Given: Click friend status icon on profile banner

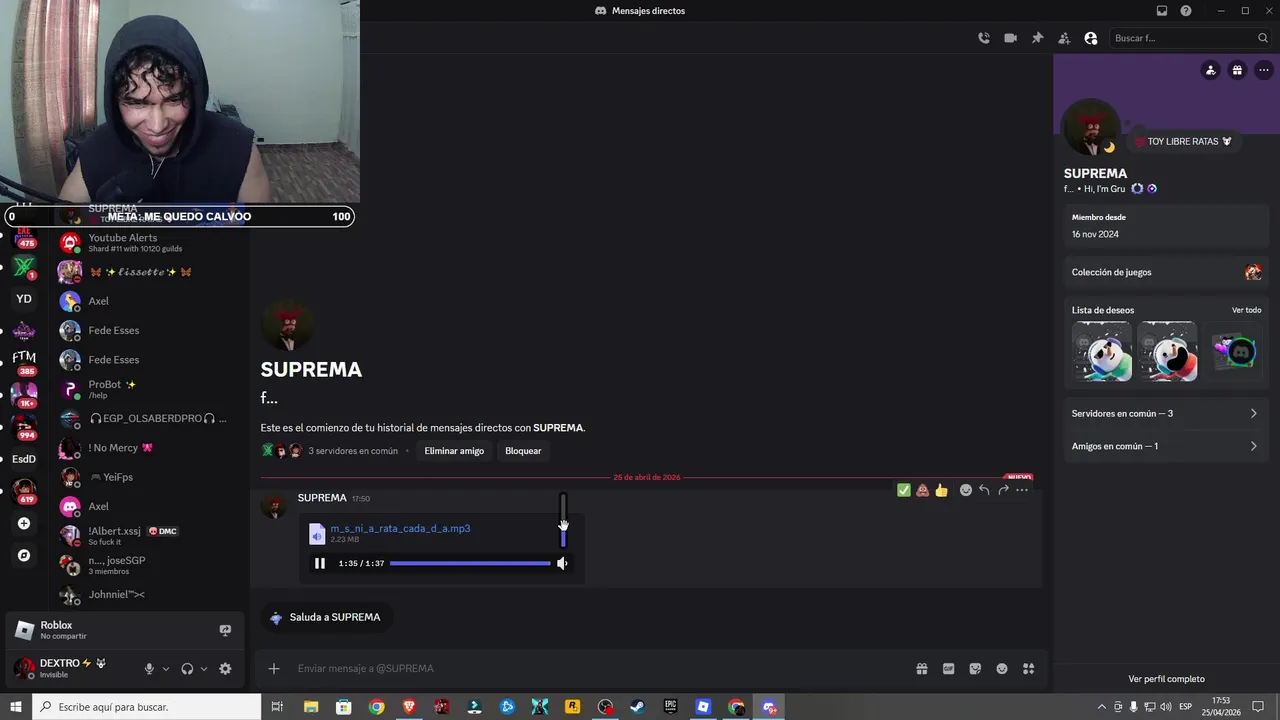Looking at the screenshot, I should tap(1211, 70).
